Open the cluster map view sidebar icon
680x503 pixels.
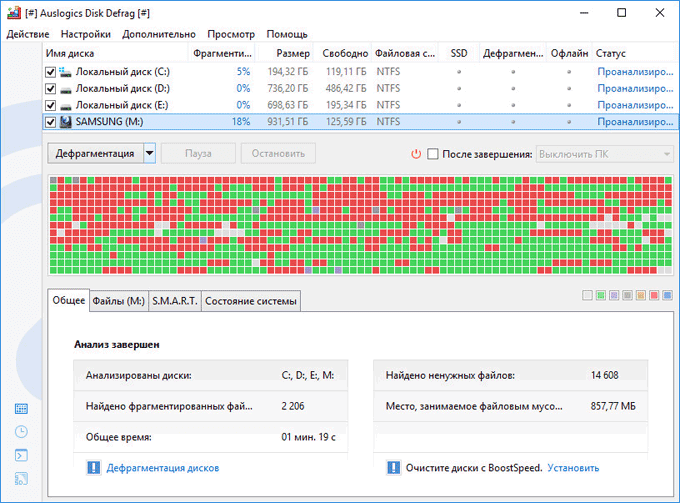pyautogui.click(x=21, y=408)
